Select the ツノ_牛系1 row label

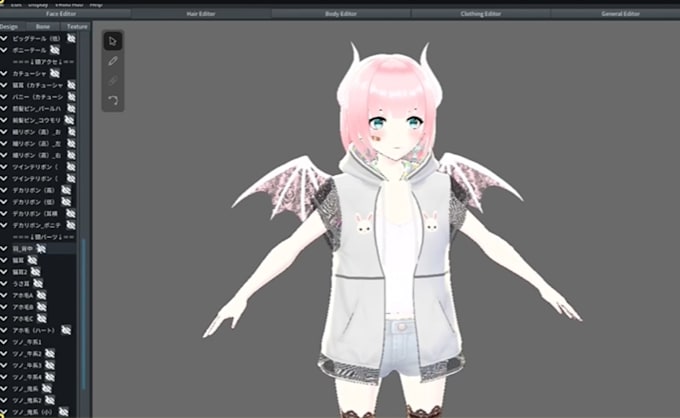27,342
